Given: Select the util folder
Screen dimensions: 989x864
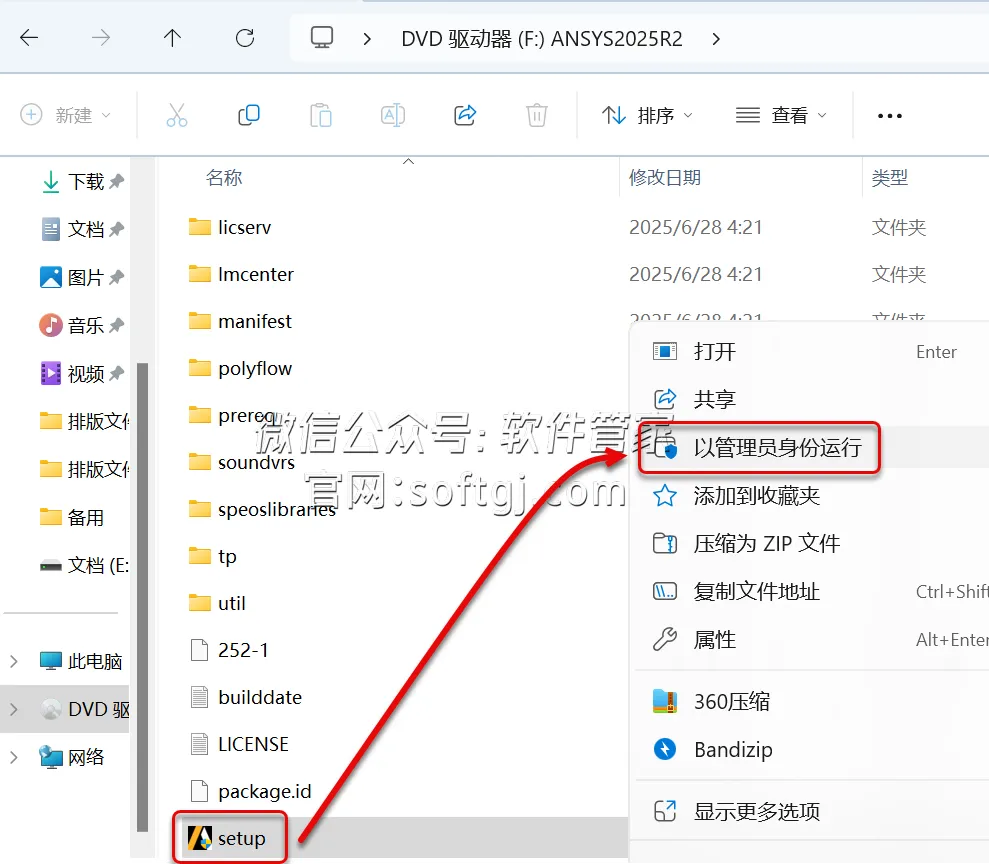Looking at the screenshot, I should 217,604.
